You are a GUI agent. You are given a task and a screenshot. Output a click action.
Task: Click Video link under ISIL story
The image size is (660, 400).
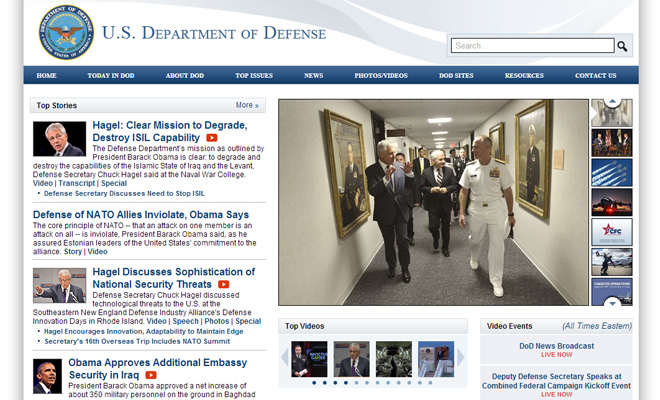(x=43, y=183)
